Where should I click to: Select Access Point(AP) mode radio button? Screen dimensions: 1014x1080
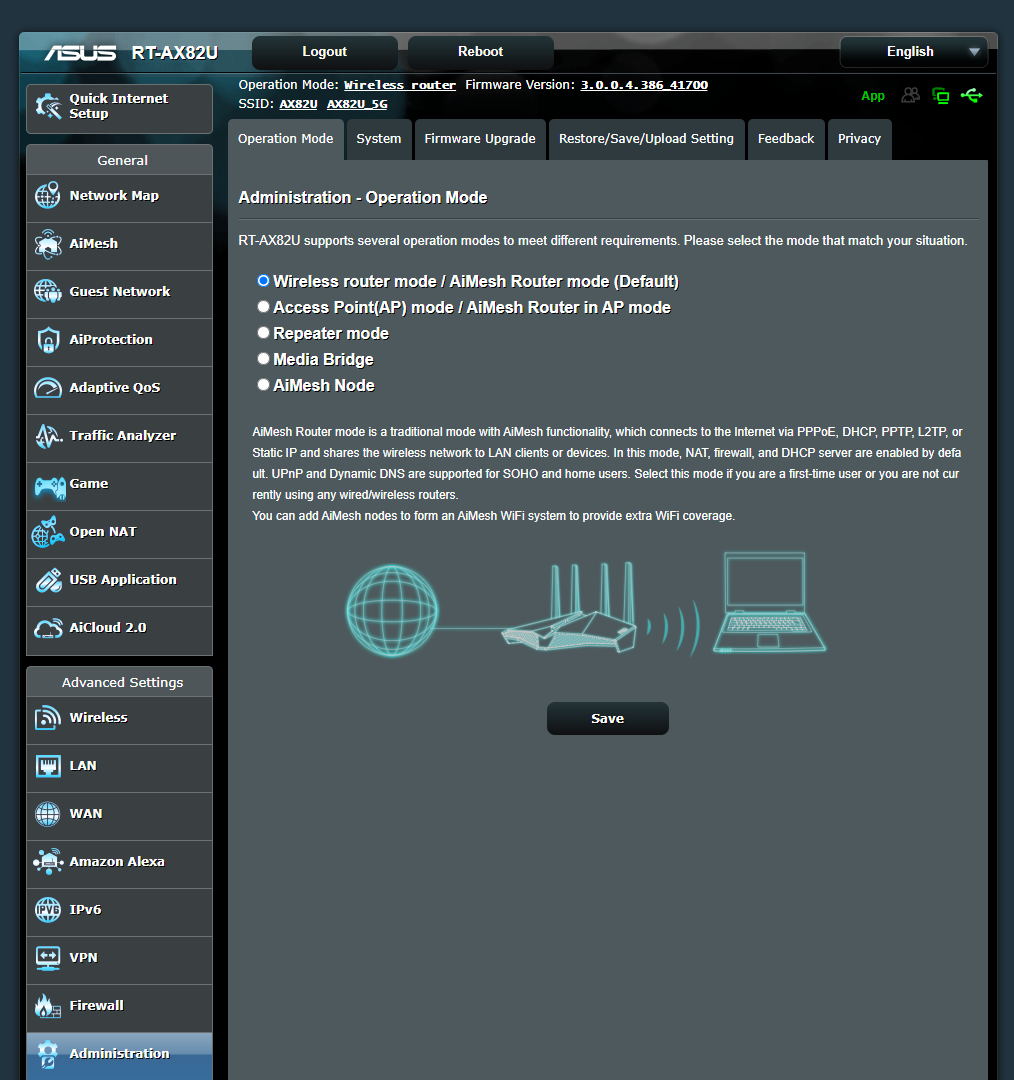[263, 307]
